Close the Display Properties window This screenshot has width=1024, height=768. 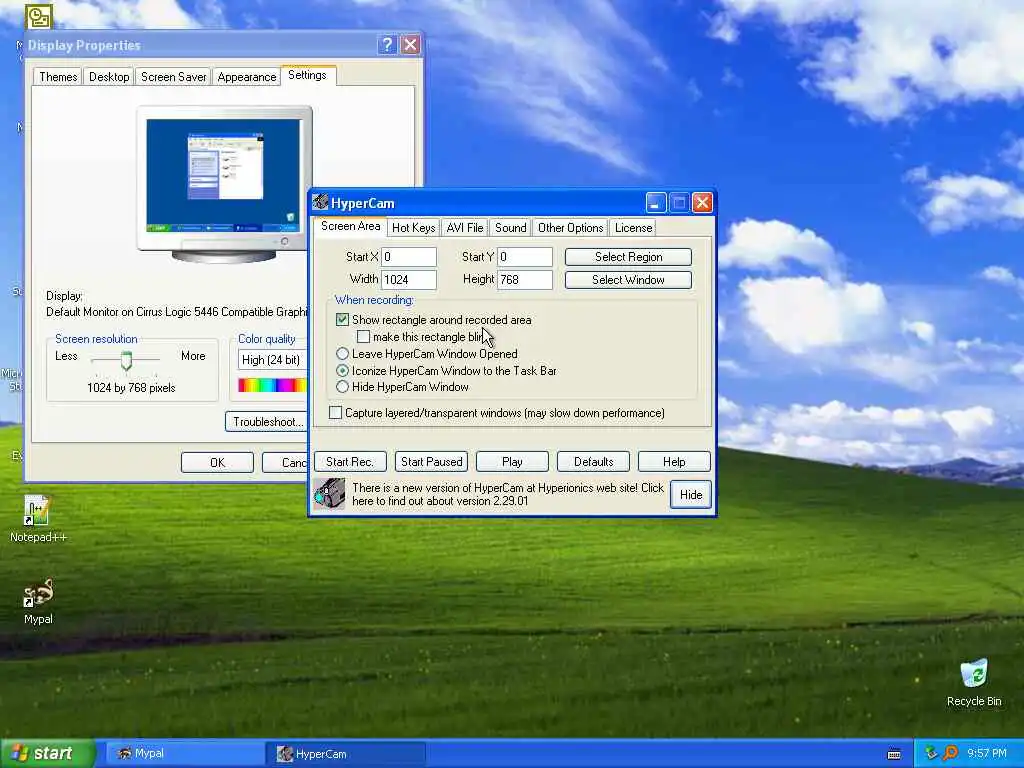(410, 44)
